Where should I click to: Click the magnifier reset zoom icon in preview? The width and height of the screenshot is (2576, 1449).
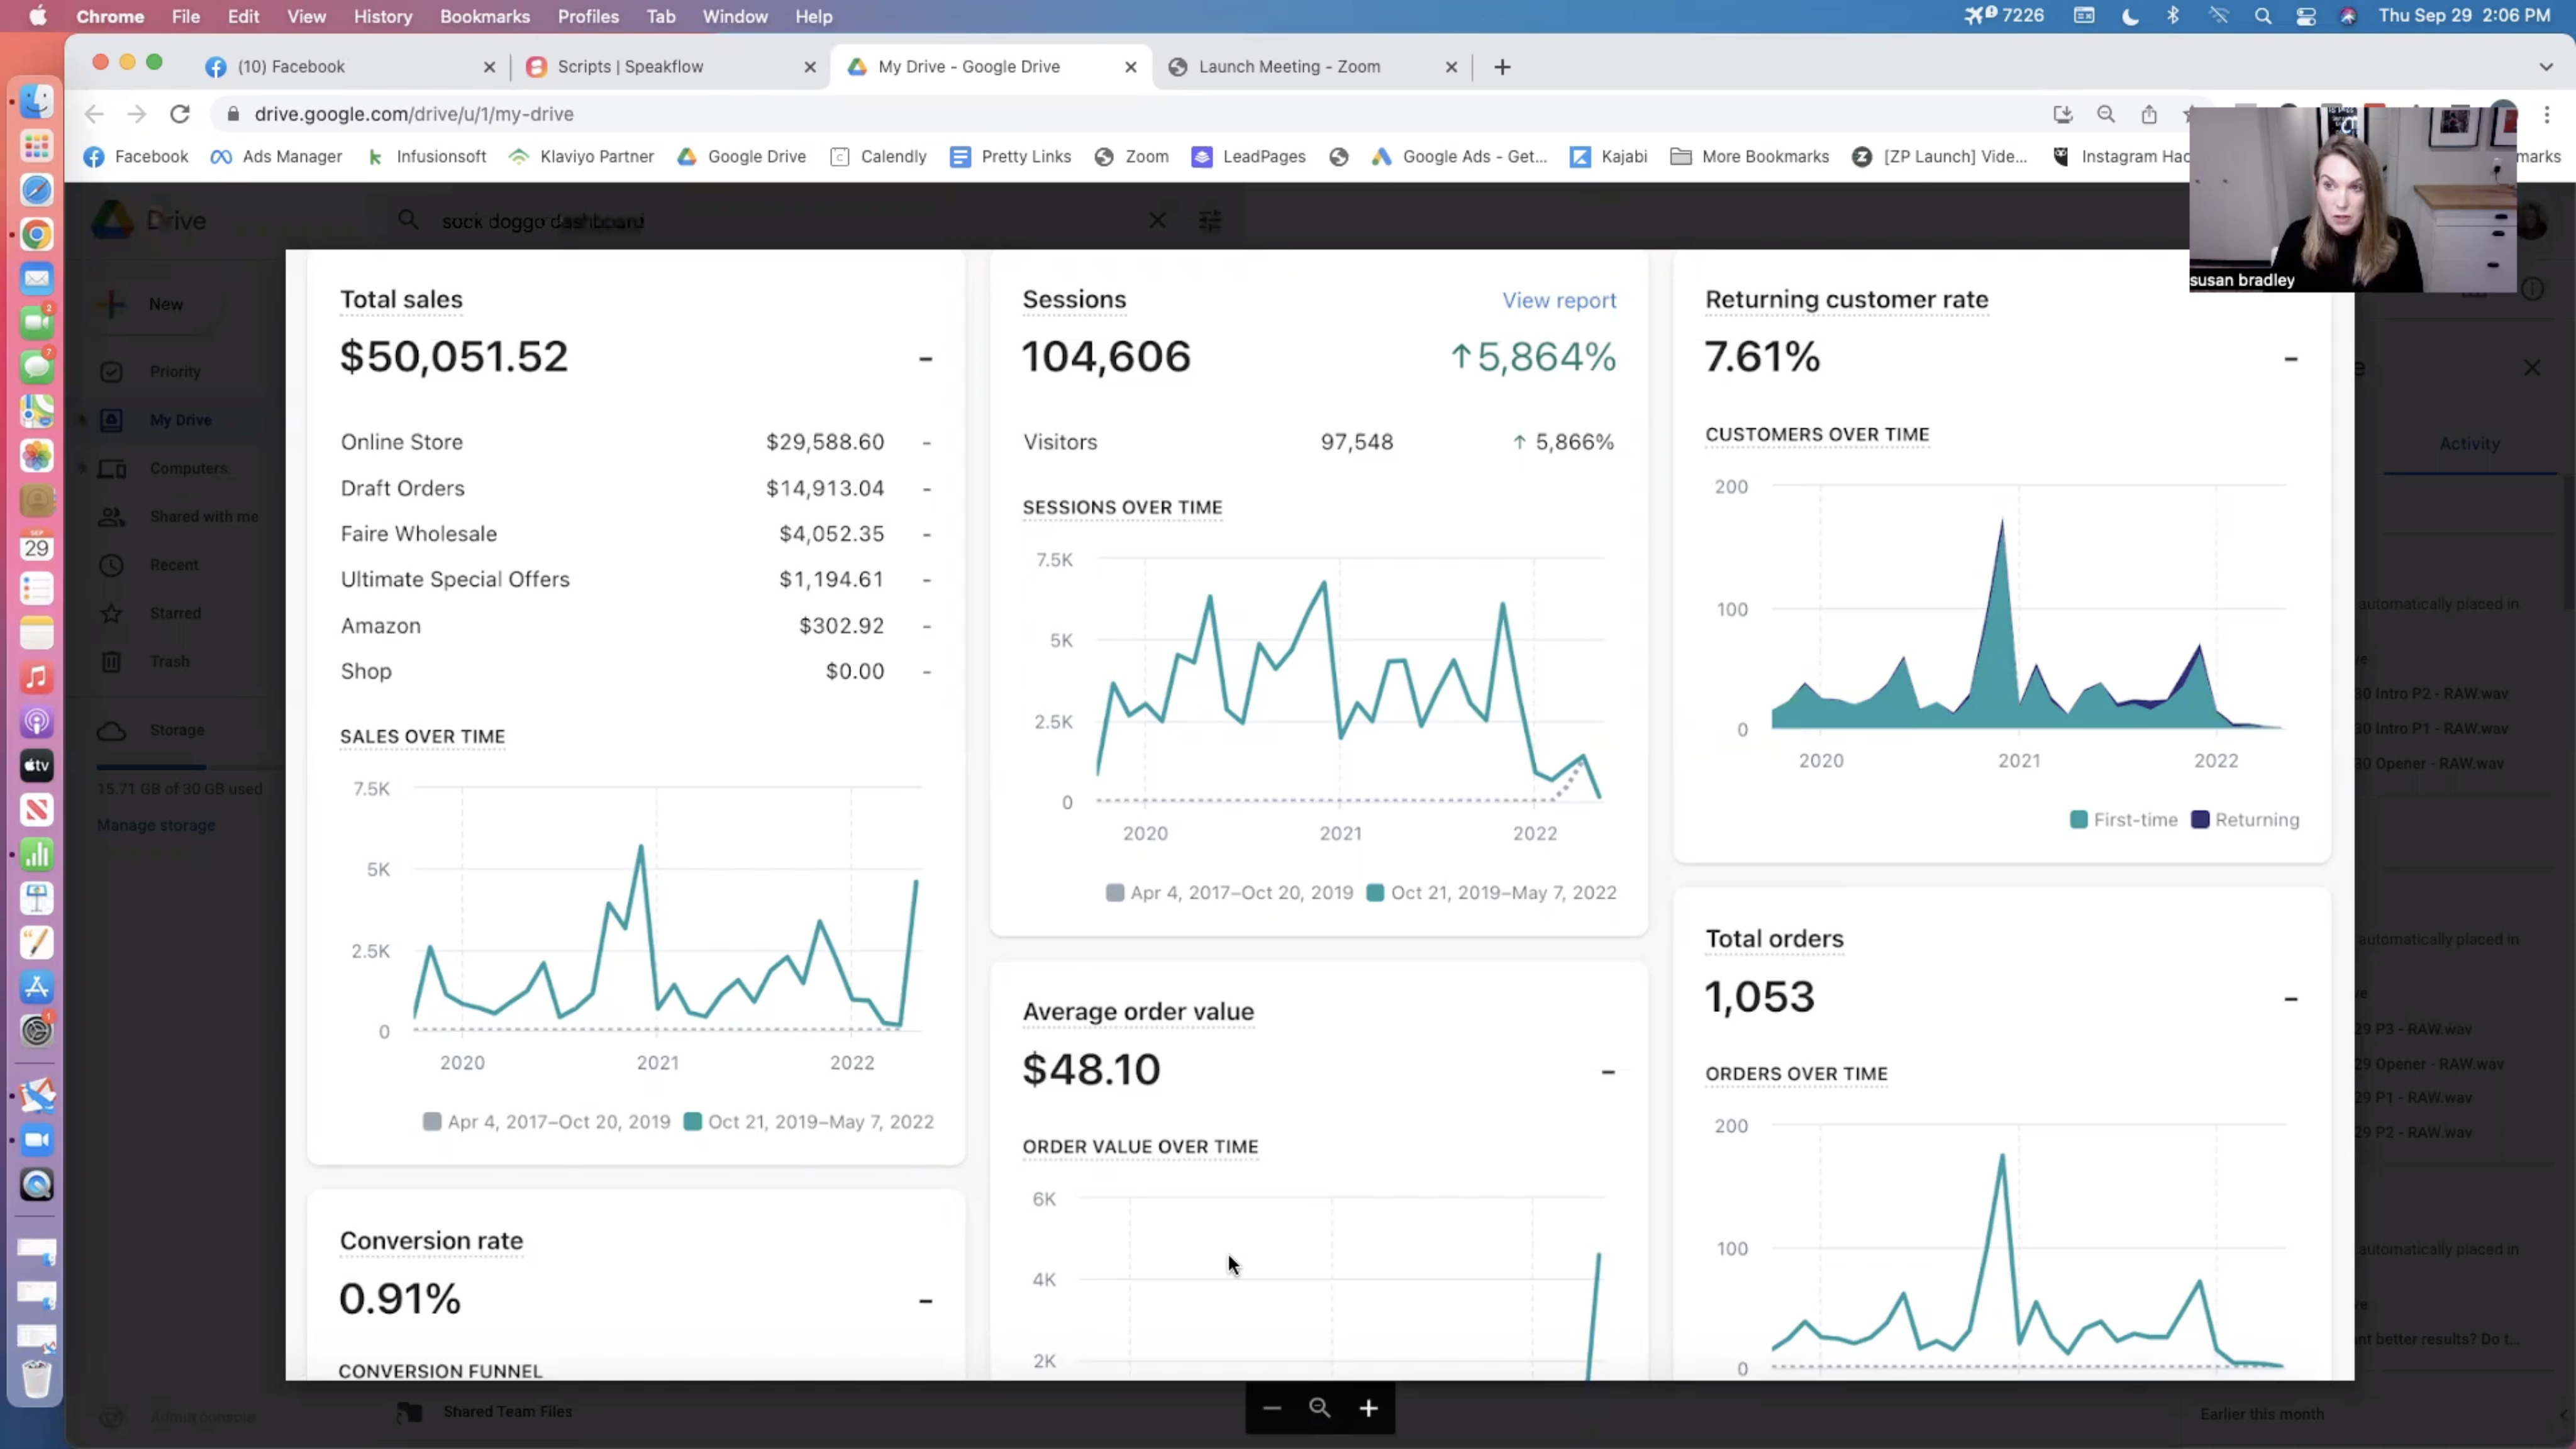click(x=1320, y=1408)
